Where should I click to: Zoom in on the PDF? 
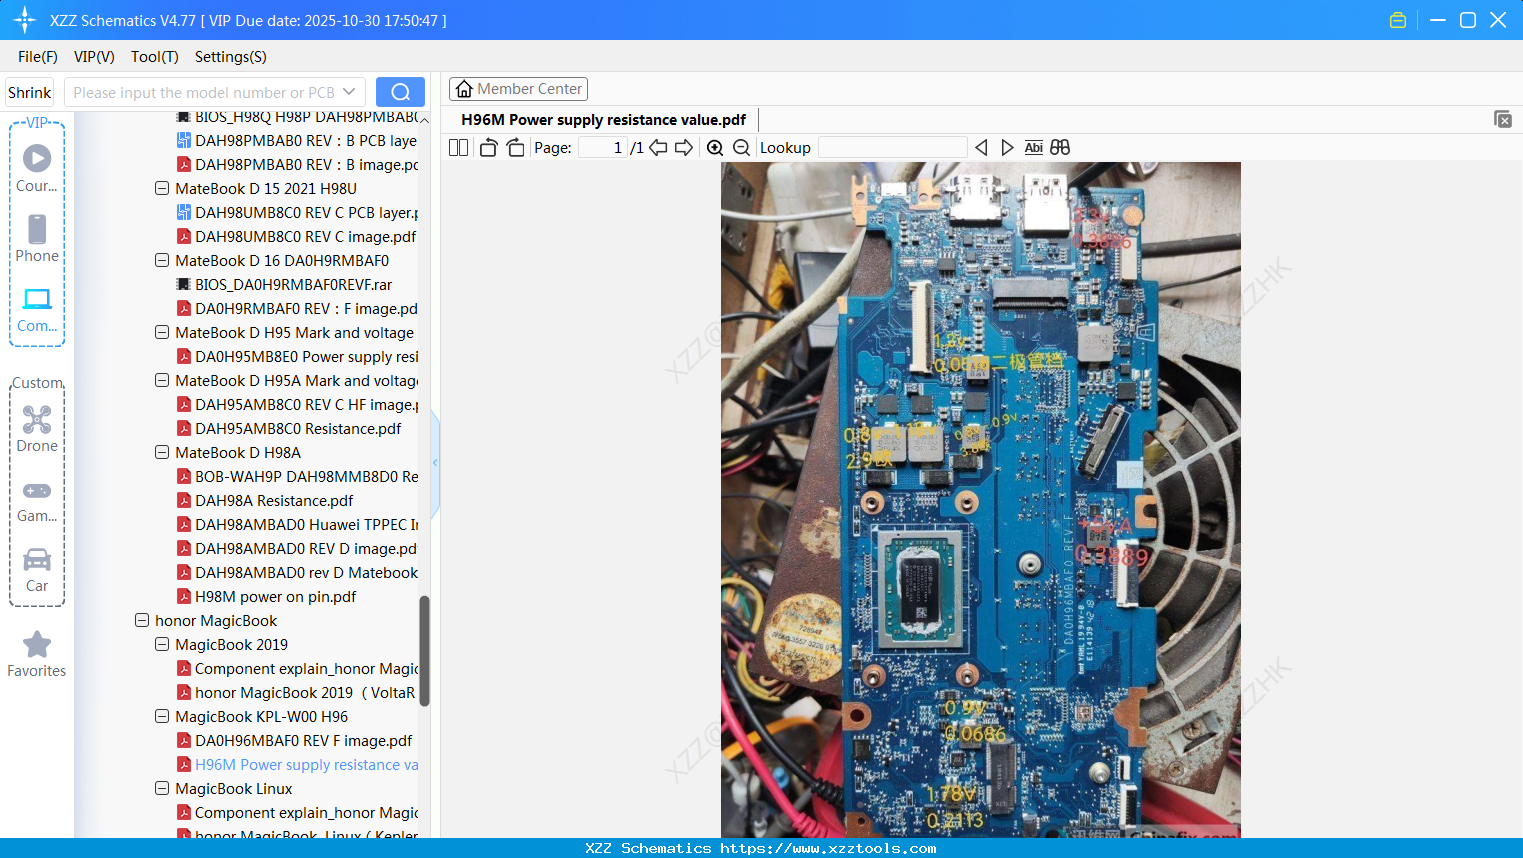[x=715, y=147]
